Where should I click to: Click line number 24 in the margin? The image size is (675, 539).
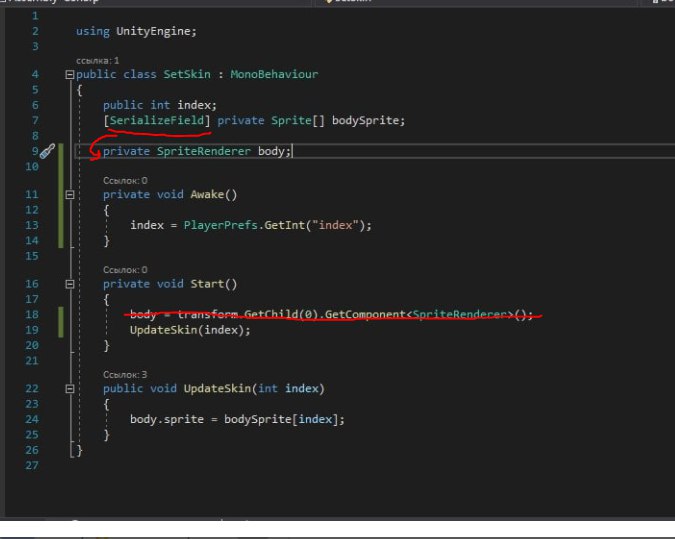[x=32, y=419]
